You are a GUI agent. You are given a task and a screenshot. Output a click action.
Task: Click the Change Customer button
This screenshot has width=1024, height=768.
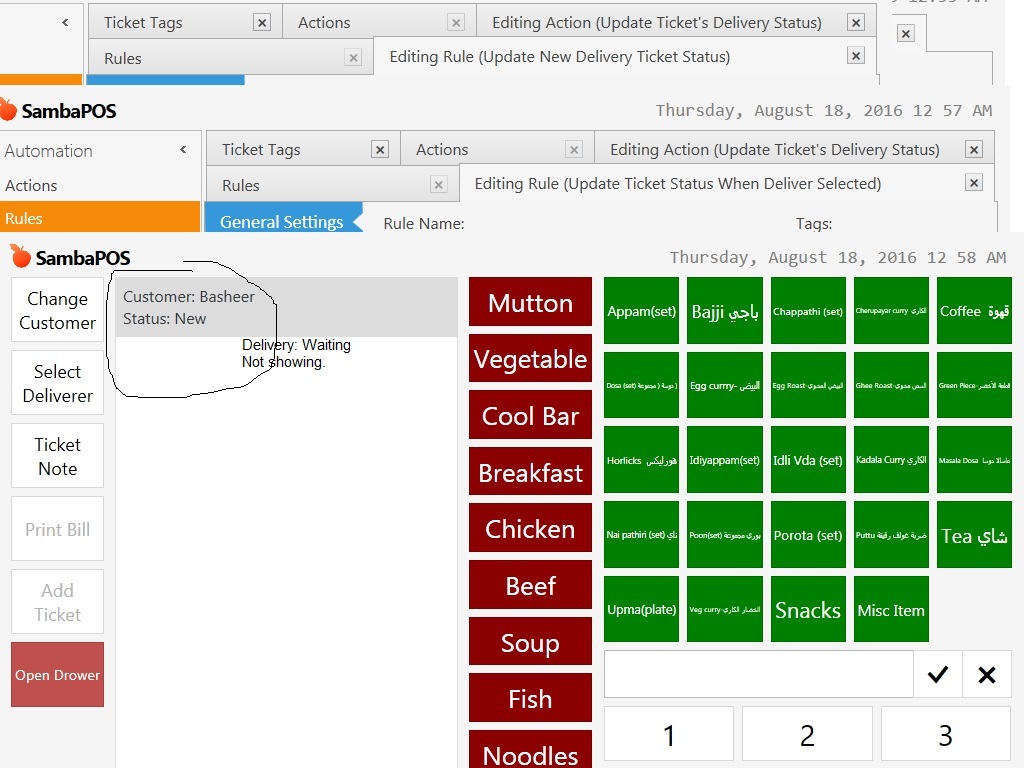(57, 310)
